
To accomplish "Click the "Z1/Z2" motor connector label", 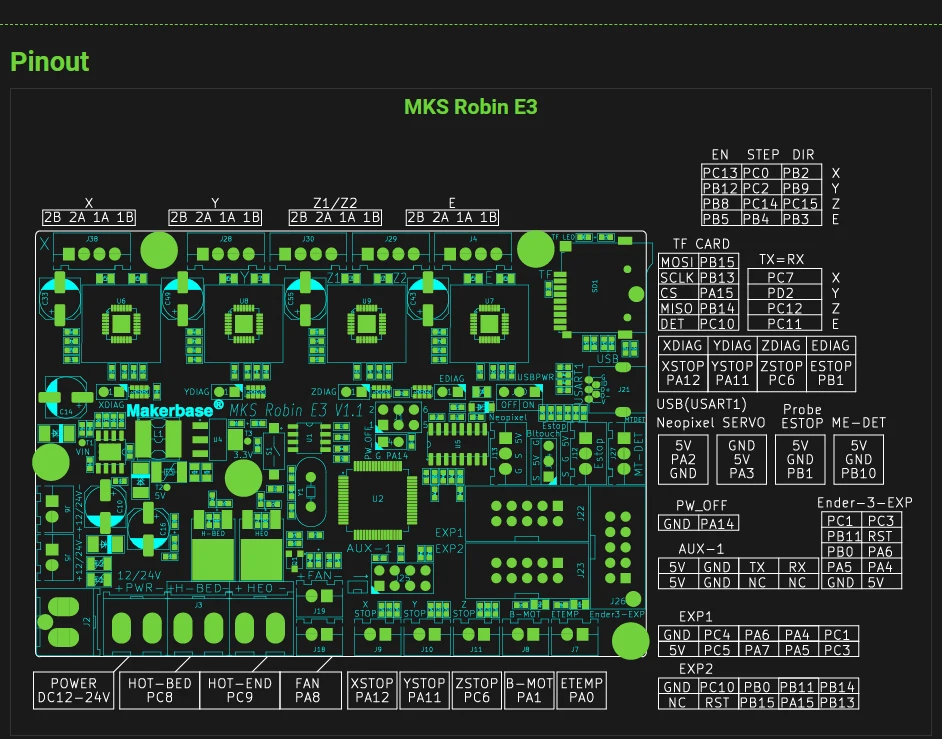I will click(335, 203).
